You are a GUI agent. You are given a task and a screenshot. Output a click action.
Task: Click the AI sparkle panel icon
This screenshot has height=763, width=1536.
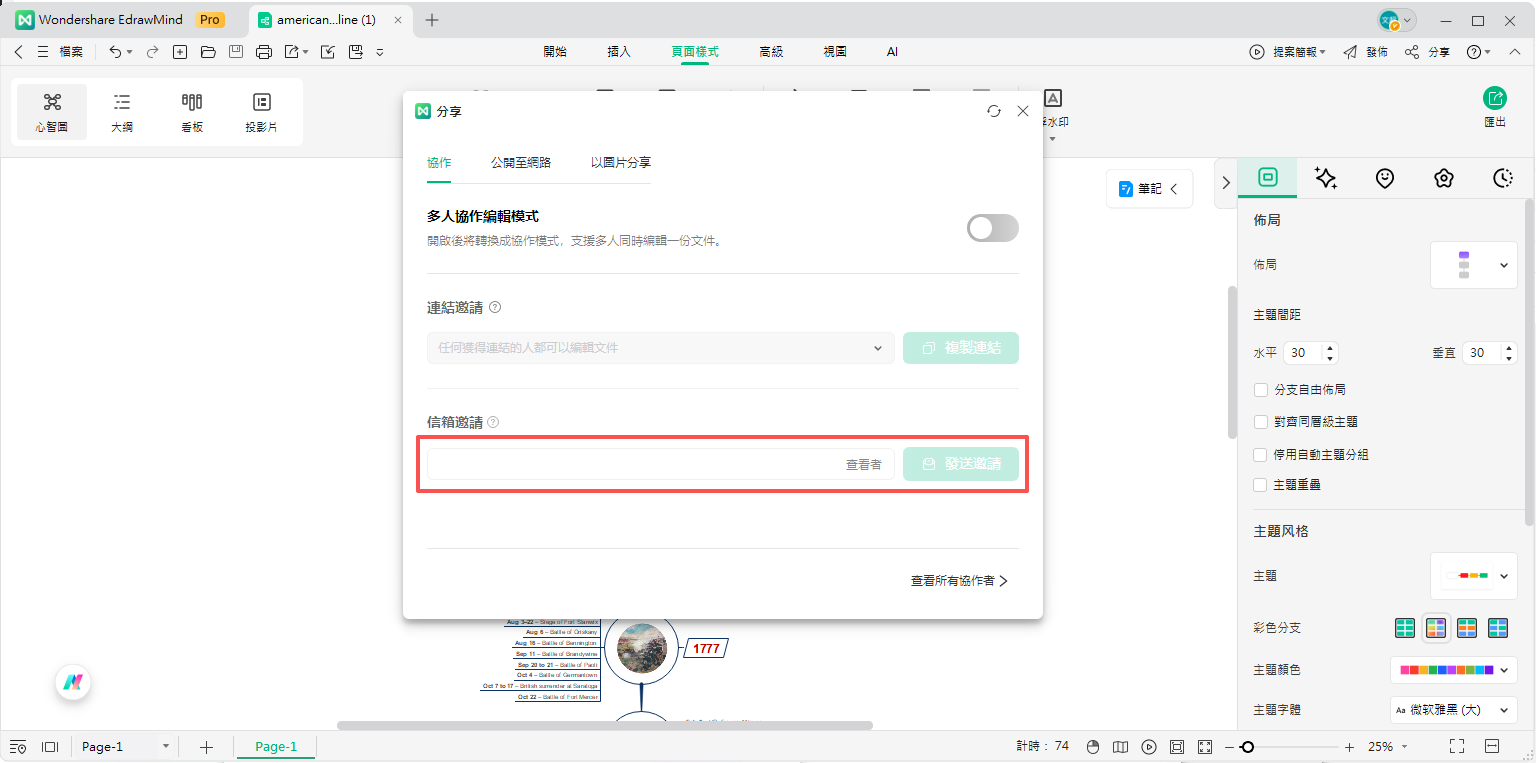point(1326,178)
